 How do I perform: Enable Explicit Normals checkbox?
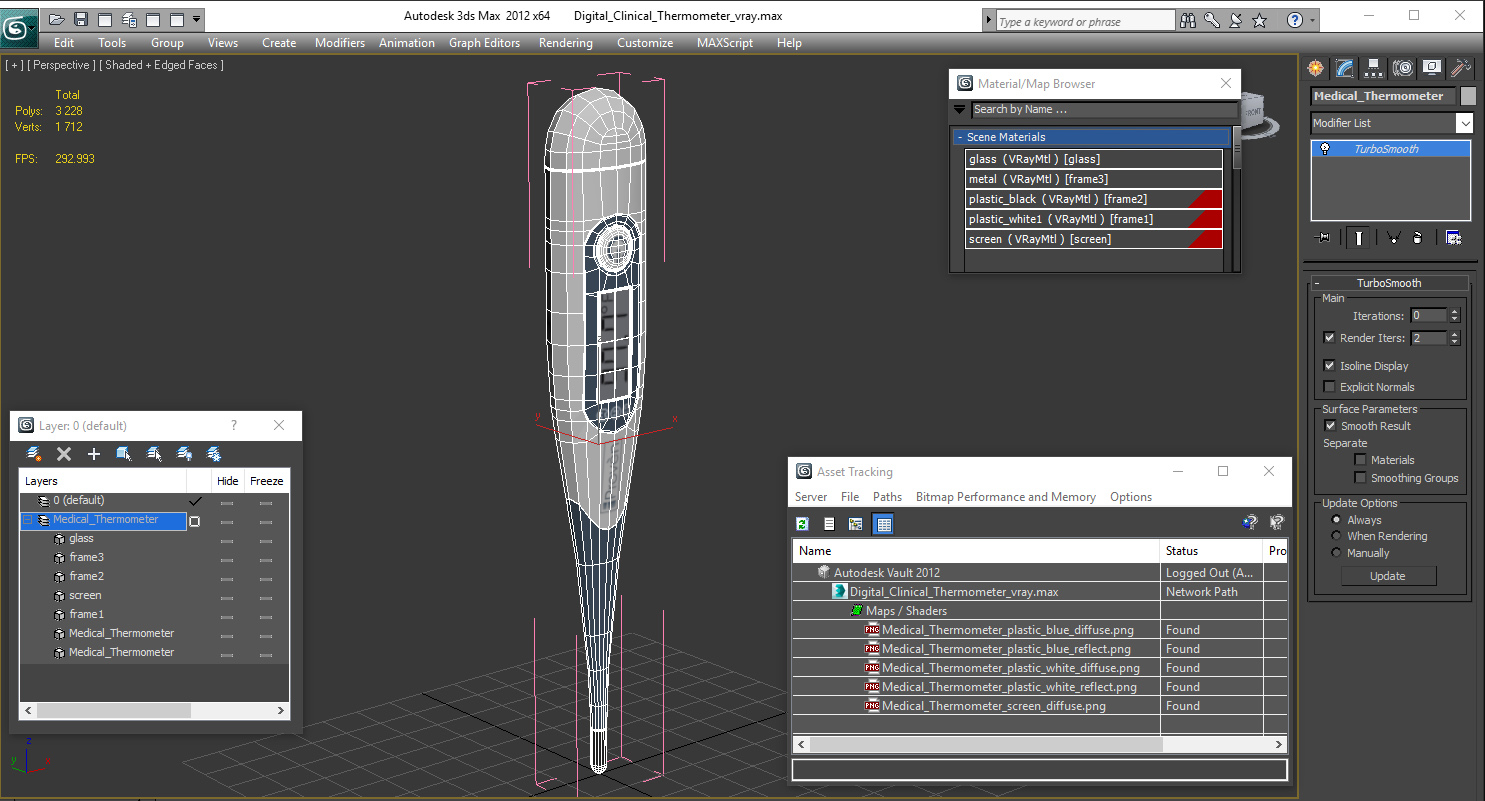point(1329,387)
